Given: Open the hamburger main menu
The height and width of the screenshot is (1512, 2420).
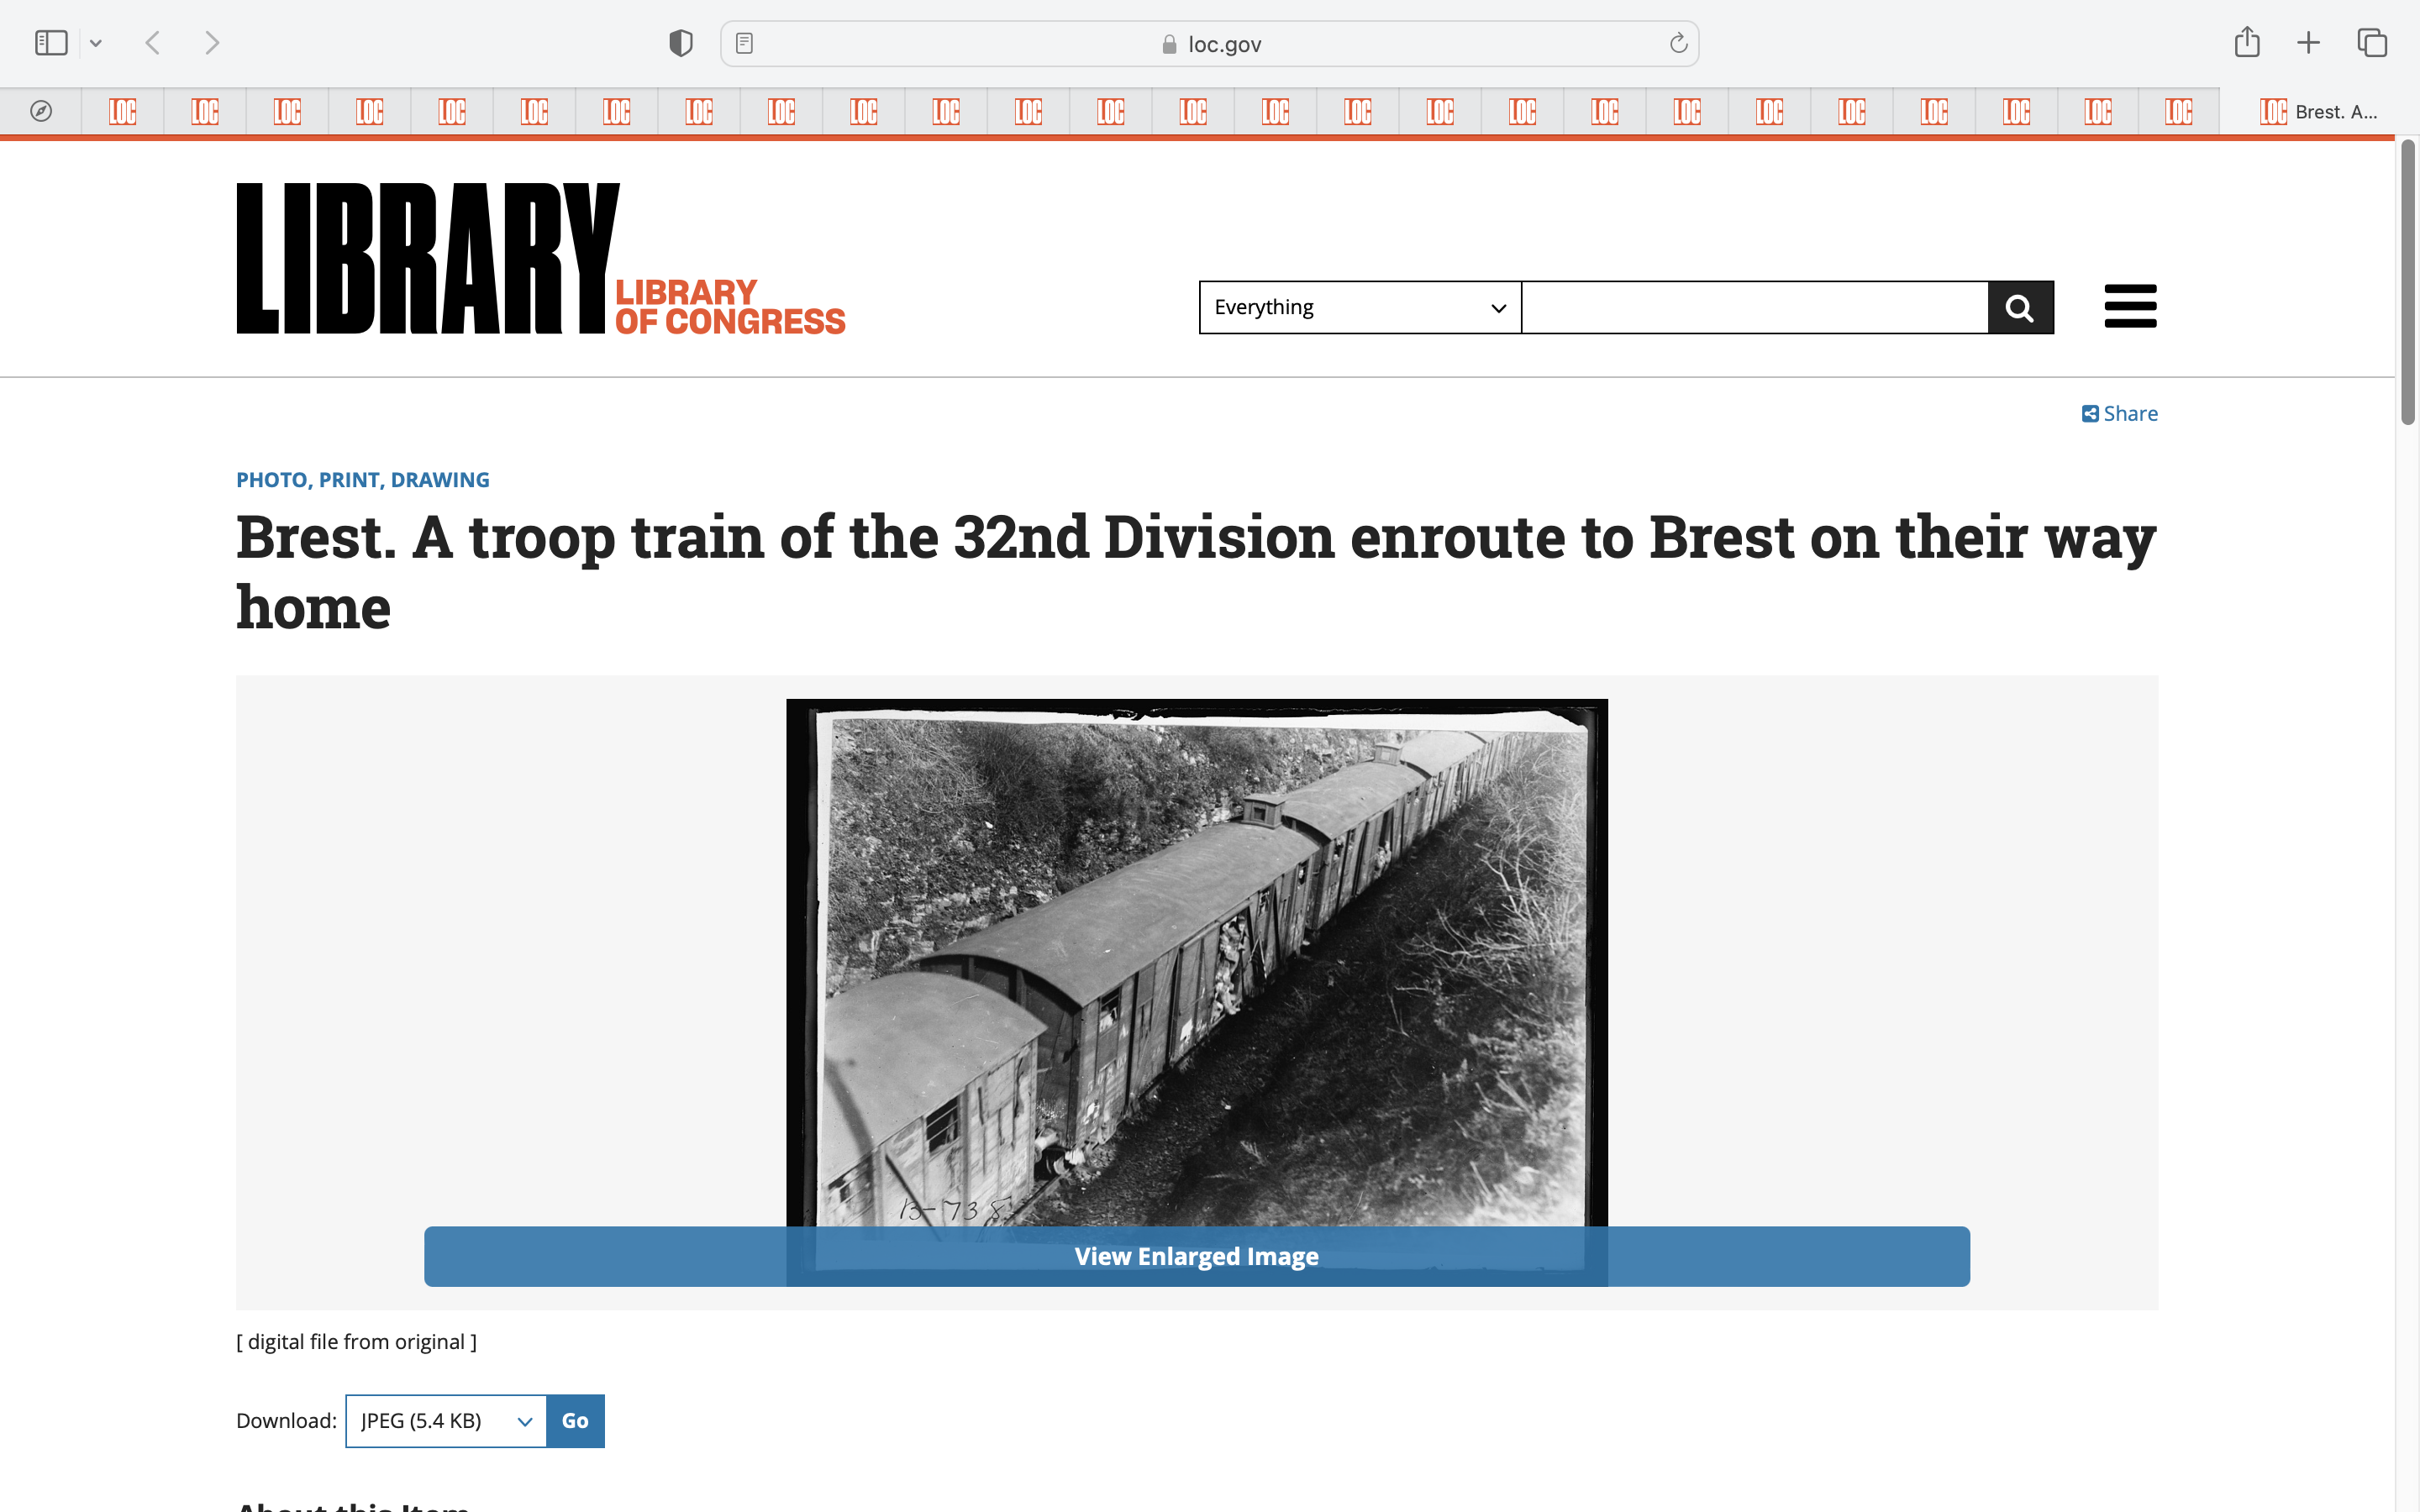Looking at the screenshot, I should click(x=2130, y=306).
